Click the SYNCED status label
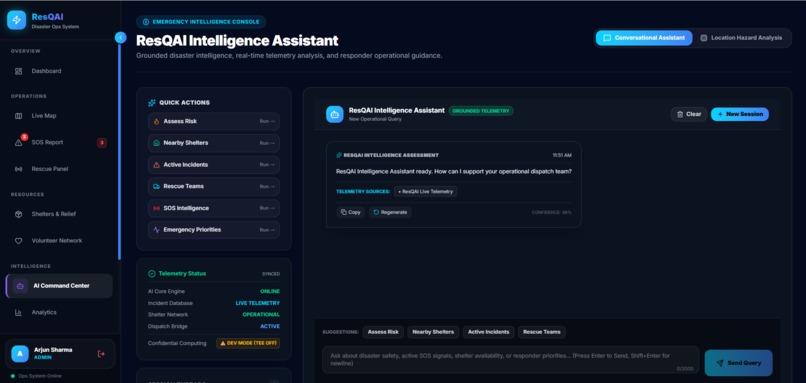This screenshot has height=383, width=806. click(271, 274)
